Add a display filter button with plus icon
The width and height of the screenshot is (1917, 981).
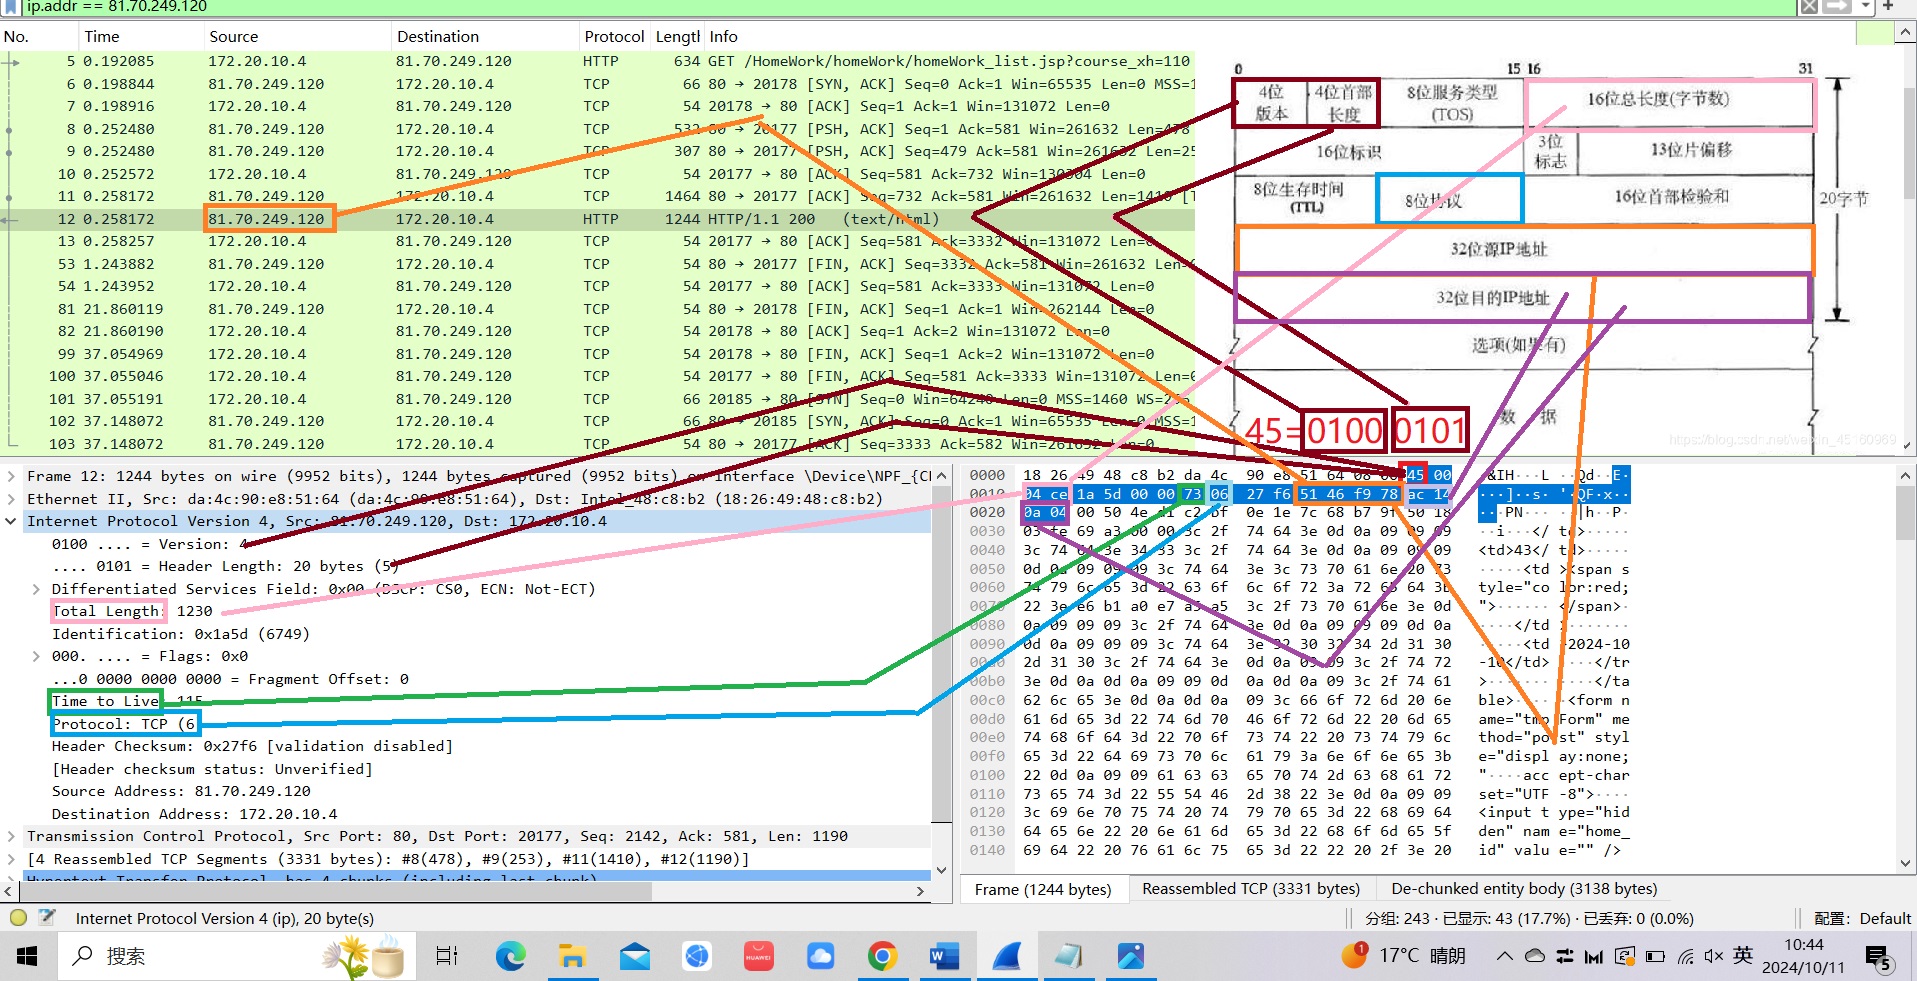(x=1889, y=7)
